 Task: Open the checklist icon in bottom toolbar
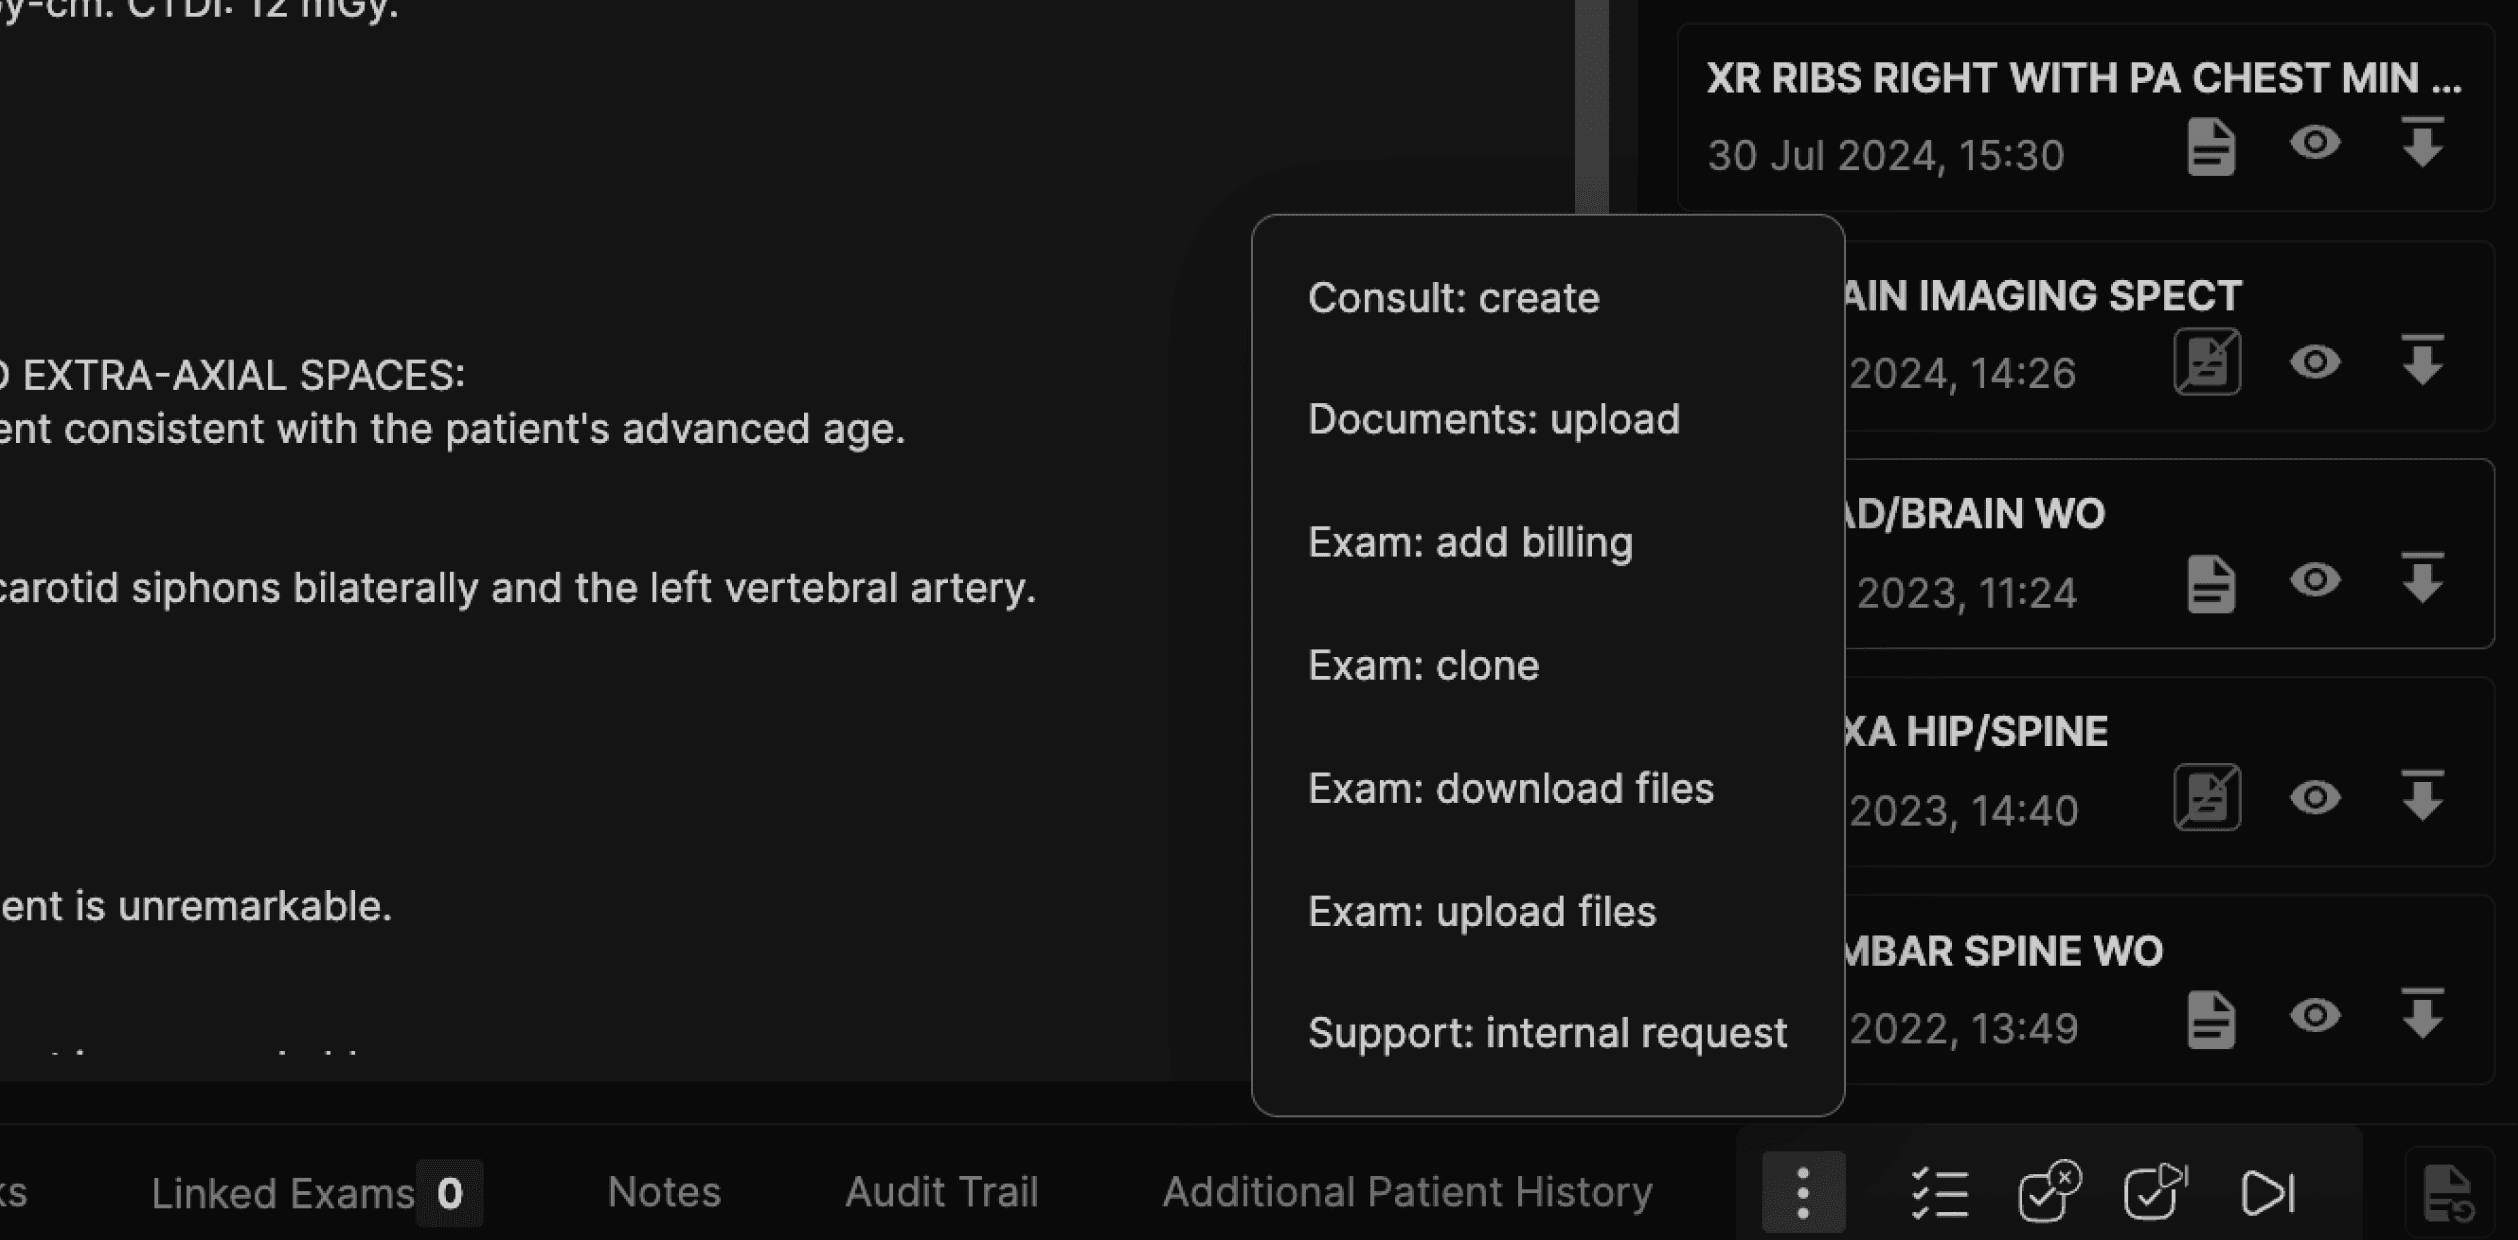[x=1939, y=1192]
